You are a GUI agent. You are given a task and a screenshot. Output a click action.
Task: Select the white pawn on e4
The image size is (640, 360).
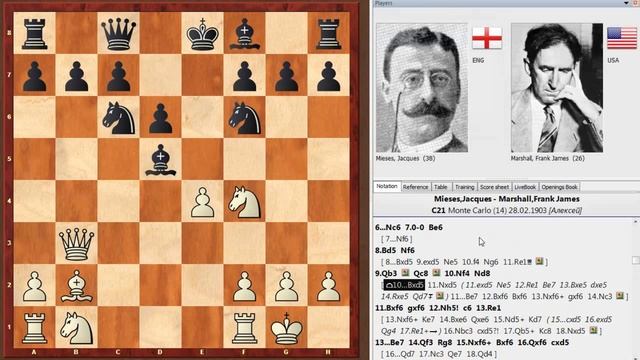[202, 202]
